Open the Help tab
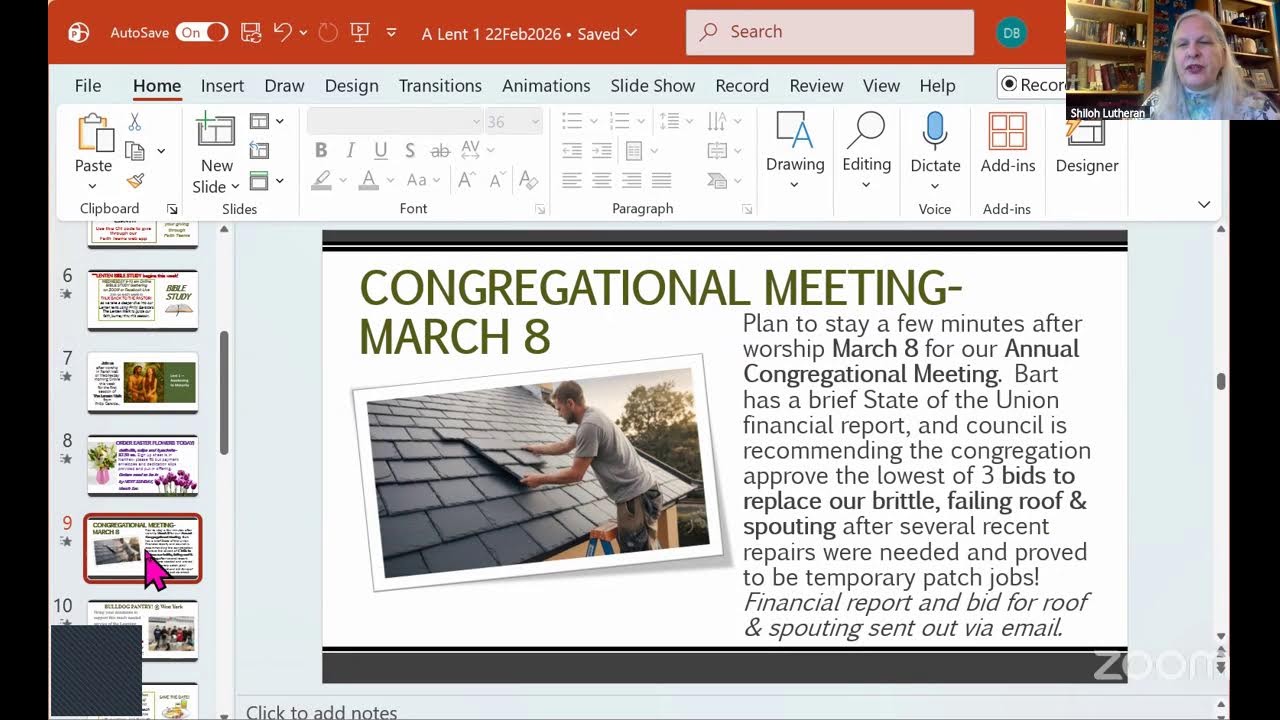The width and height of the screenshot is (1280, 720). (937, 86)
